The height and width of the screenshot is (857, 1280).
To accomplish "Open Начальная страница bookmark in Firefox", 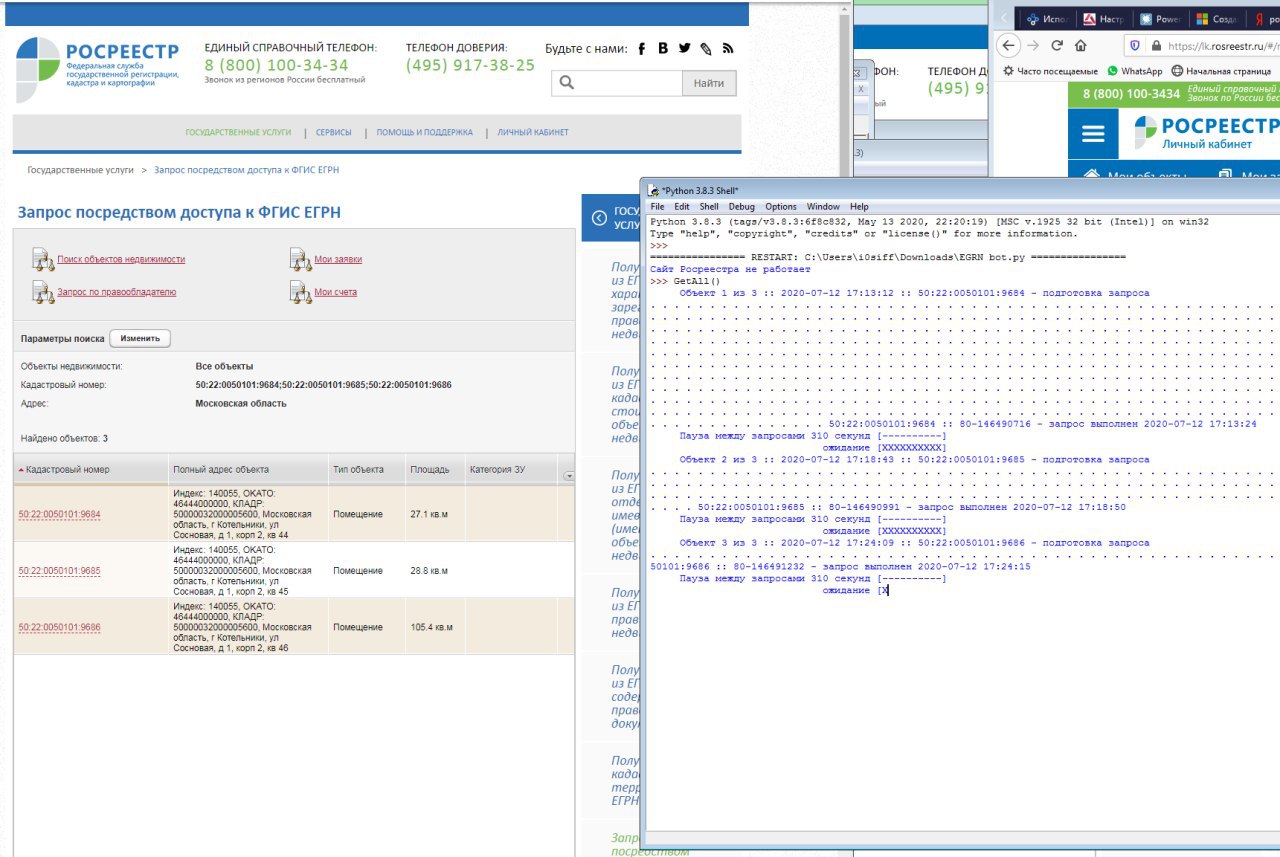I will click(x=1221, y=71).
